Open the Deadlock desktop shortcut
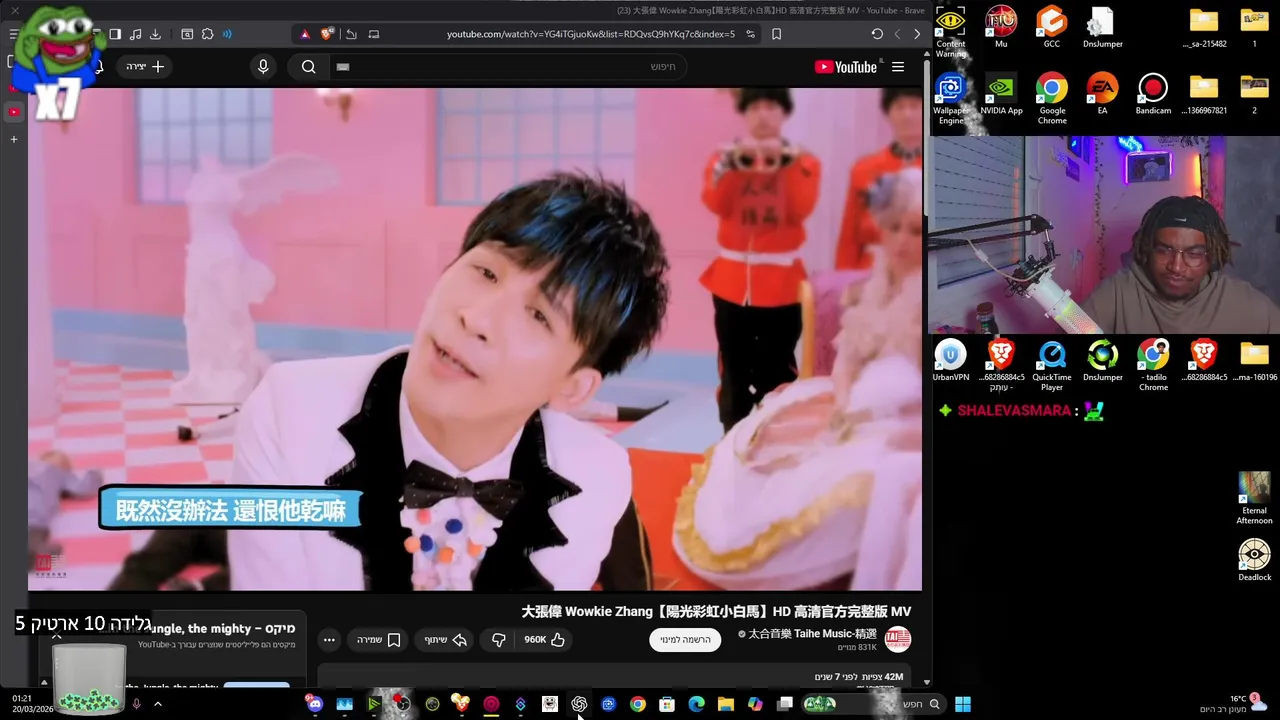The image size is (1280, 720). (1254, 560)
